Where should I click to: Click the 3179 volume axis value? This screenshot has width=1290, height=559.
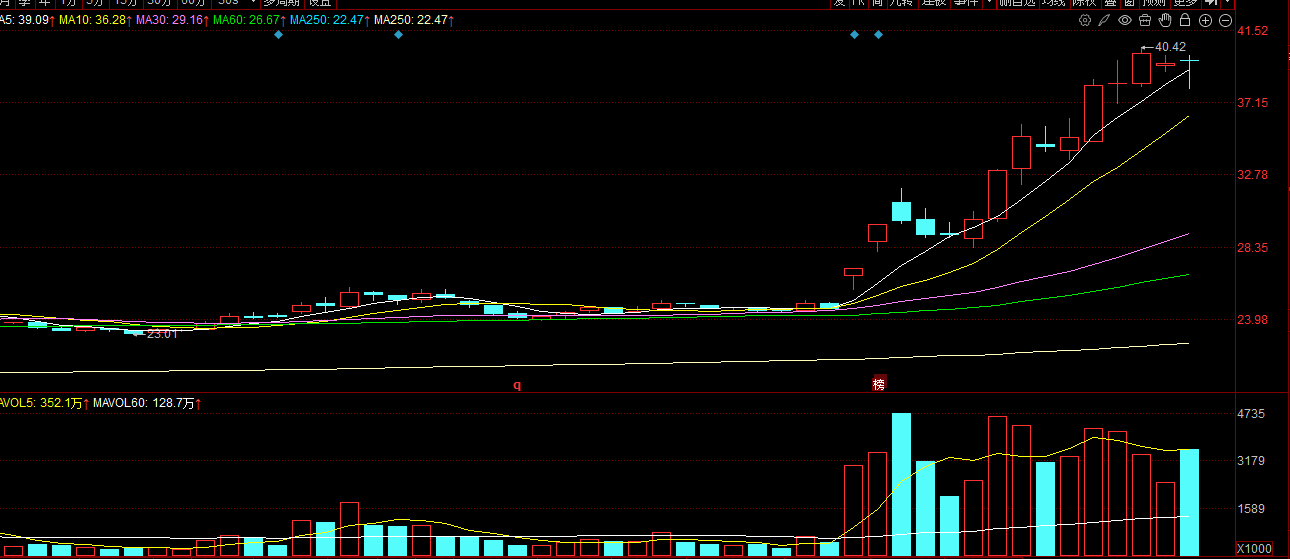pyautogui.click(x=1251, y=461)
